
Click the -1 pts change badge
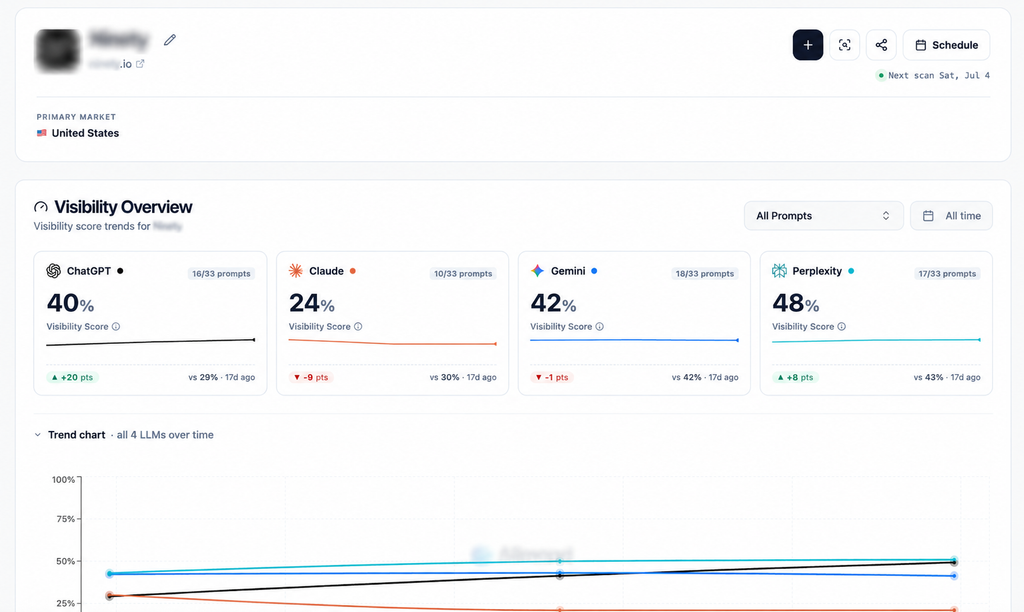click(x=552, y=378)
